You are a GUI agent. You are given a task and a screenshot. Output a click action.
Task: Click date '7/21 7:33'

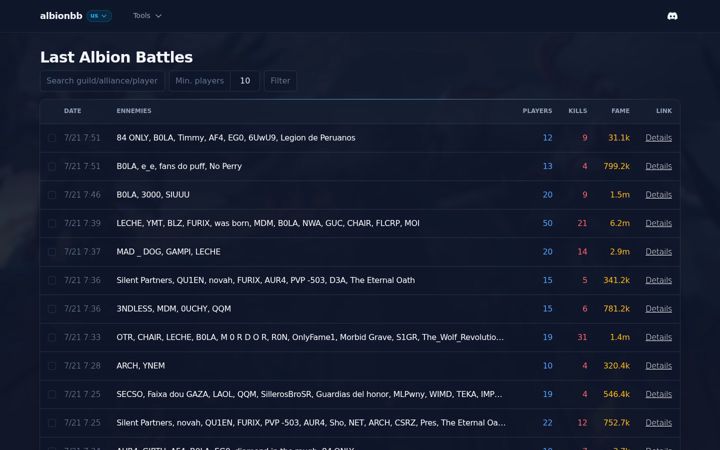pyautogui.click(x=82, y=337)
